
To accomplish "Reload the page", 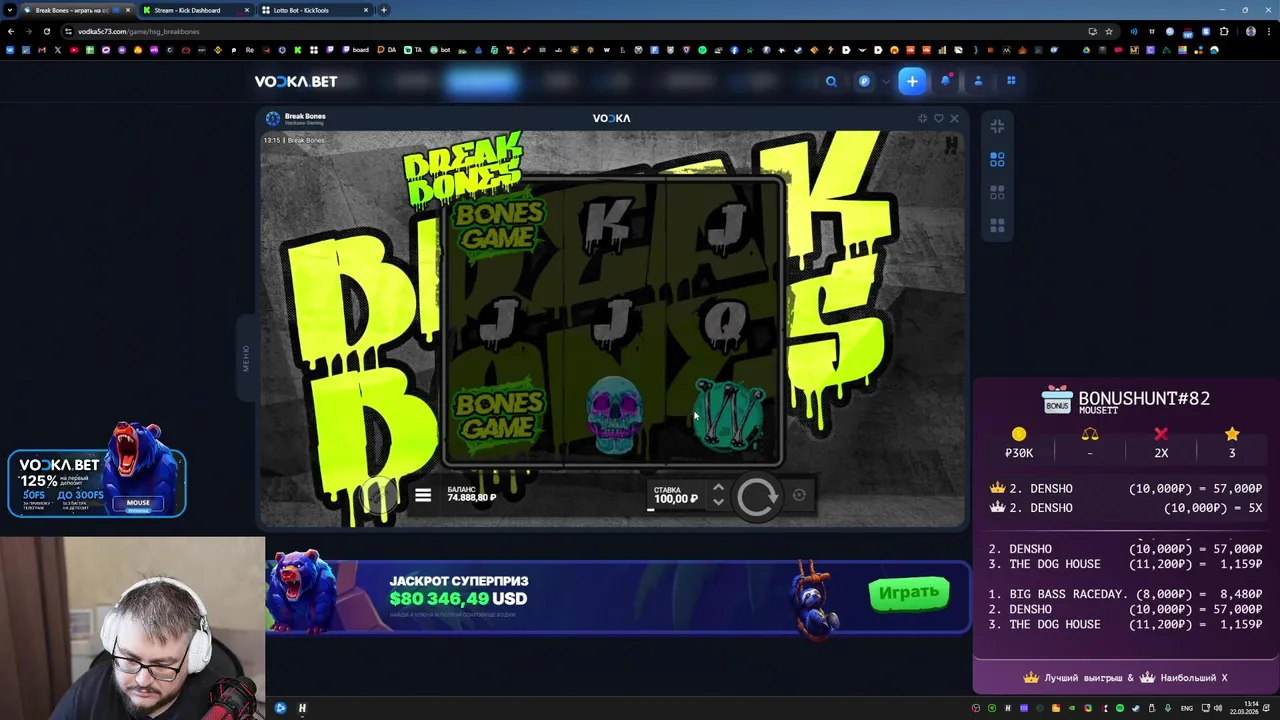I will (x=46, y=31).
